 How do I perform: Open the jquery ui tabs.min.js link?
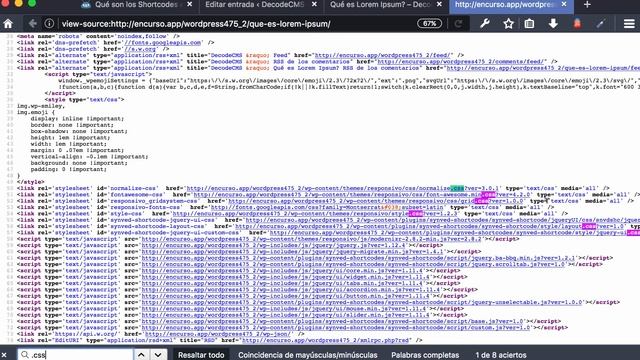282,283
